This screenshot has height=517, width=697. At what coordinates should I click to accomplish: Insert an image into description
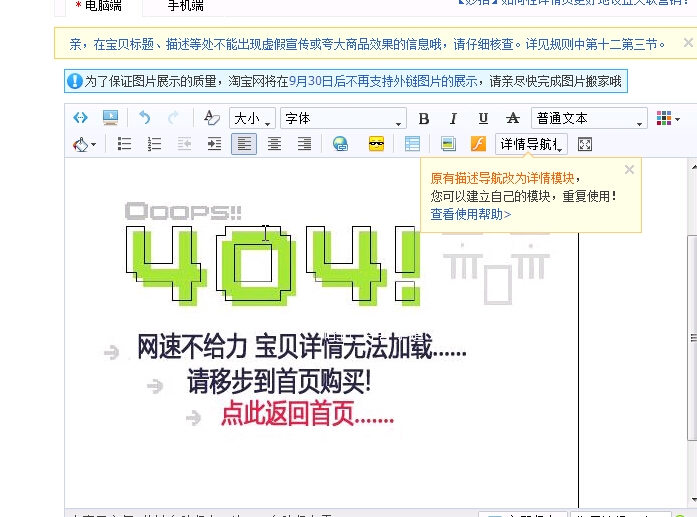[448, 144]
